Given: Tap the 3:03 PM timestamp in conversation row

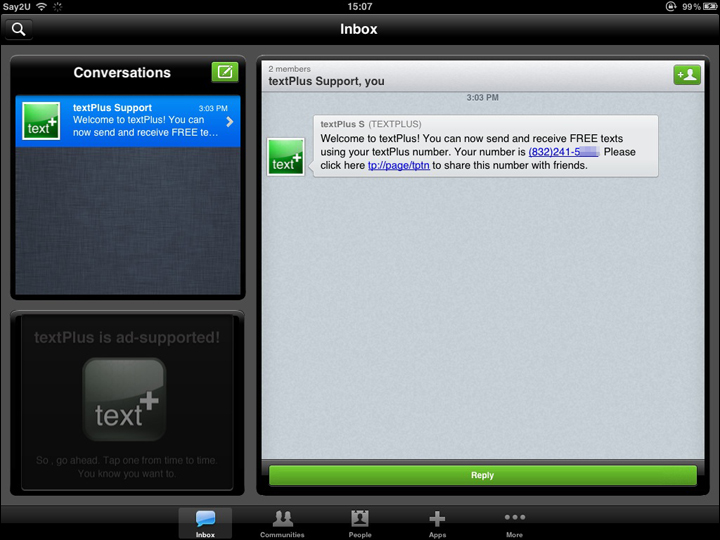Looking at the screenshot, I should tap(213, 108).
